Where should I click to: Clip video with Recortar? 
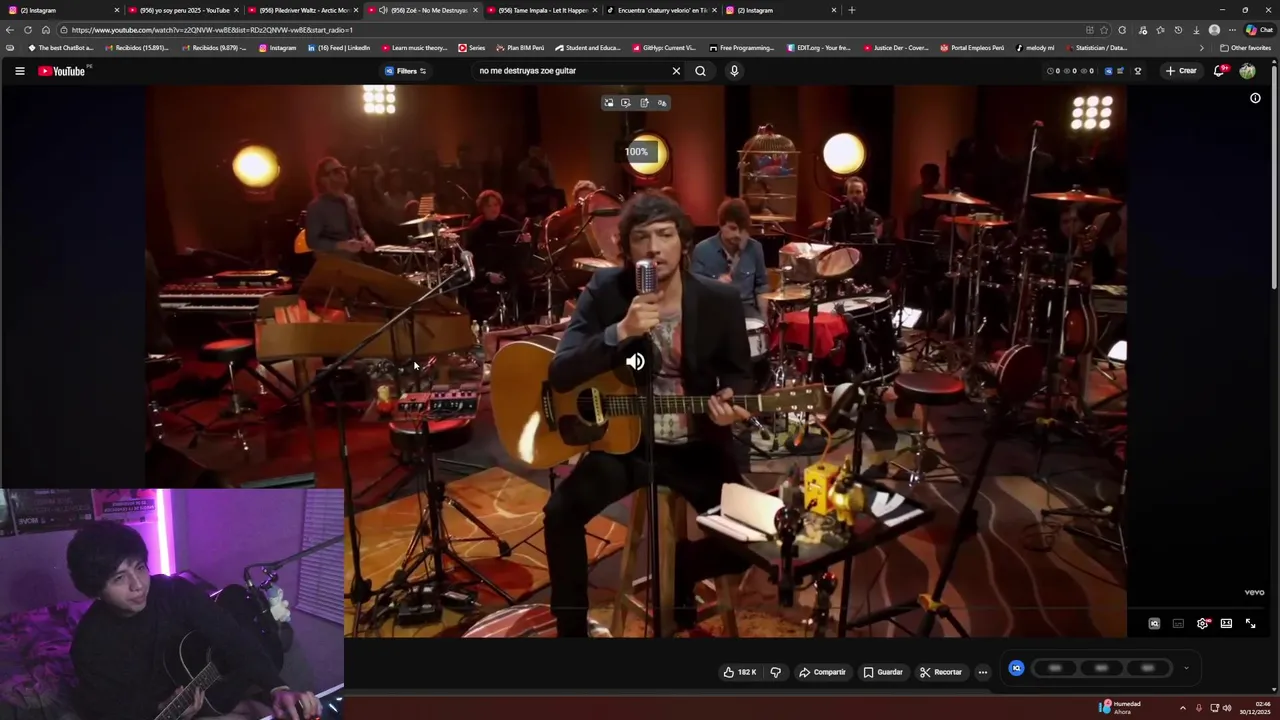941,672
